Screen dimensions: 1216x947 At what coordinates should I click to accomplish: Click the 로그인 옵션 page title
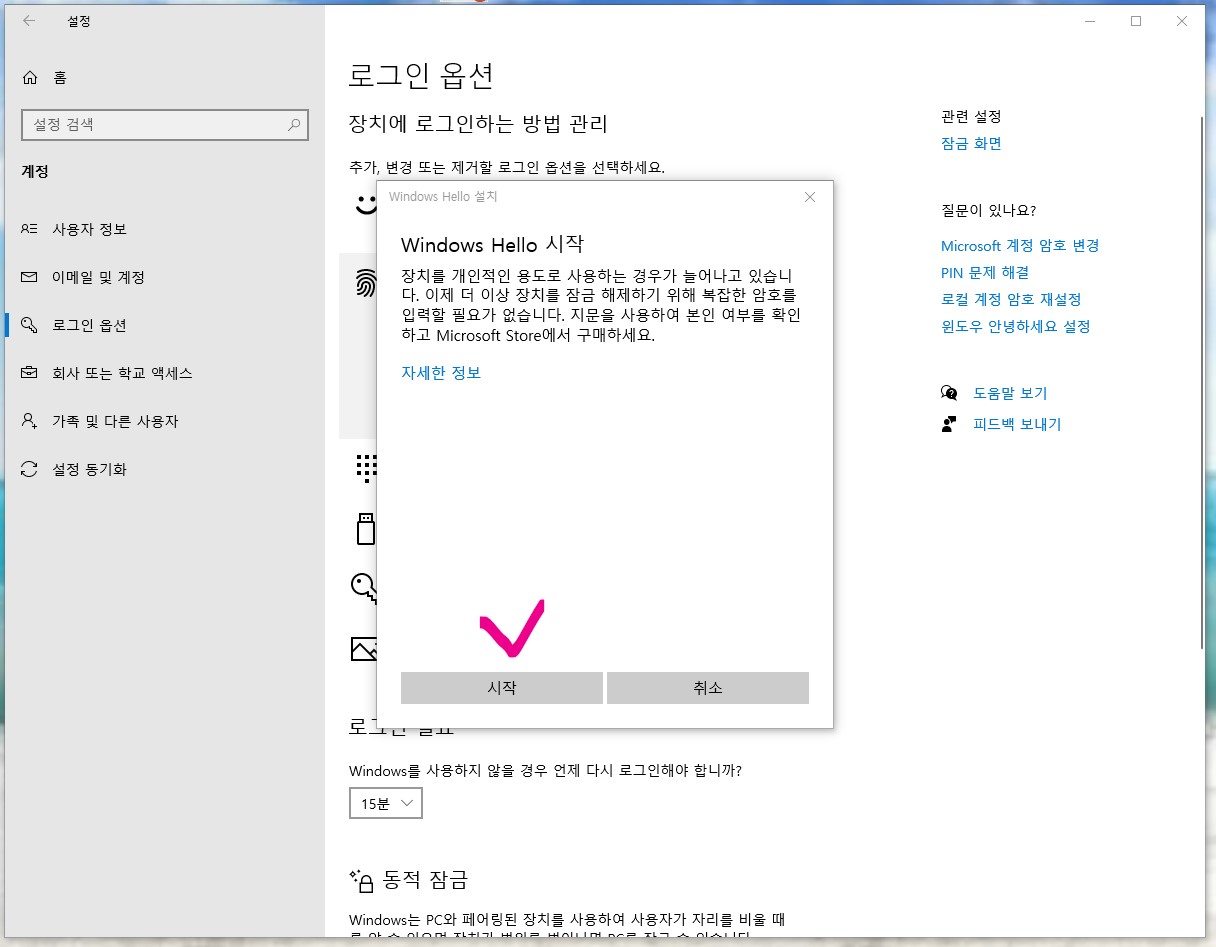click(x=421, y=75)
